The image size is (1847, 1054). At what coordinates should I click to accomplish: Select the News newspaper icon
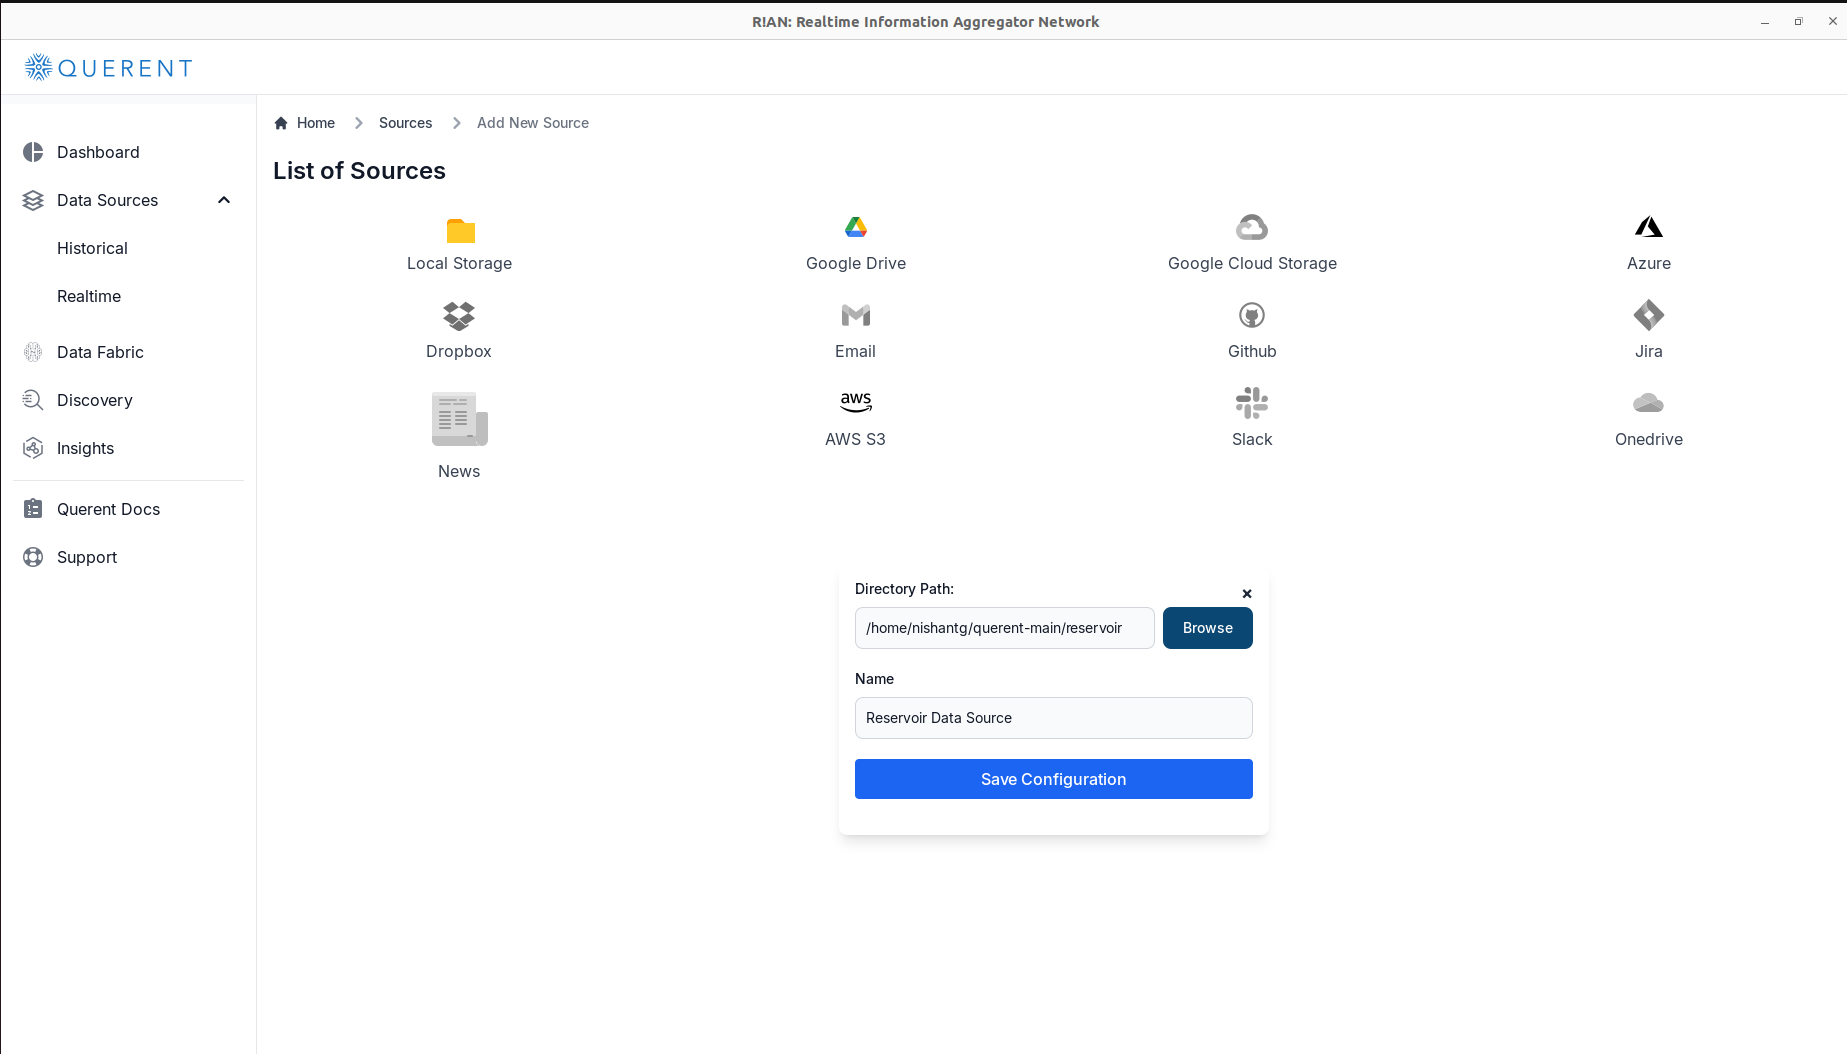coord(459,419)
